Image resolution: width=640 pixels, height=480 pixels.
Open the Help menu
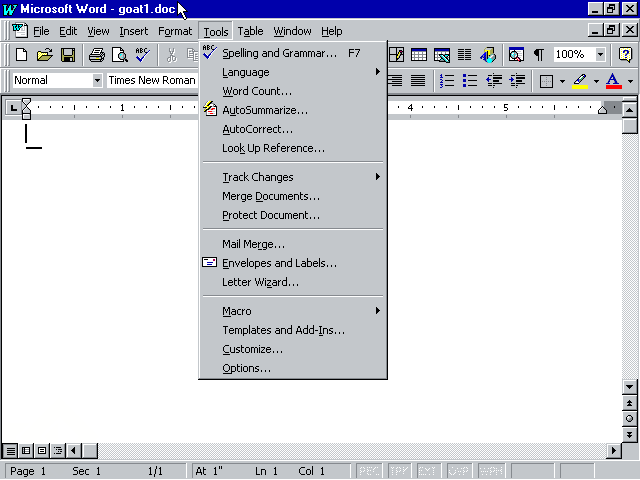click(x=331, y=31)
